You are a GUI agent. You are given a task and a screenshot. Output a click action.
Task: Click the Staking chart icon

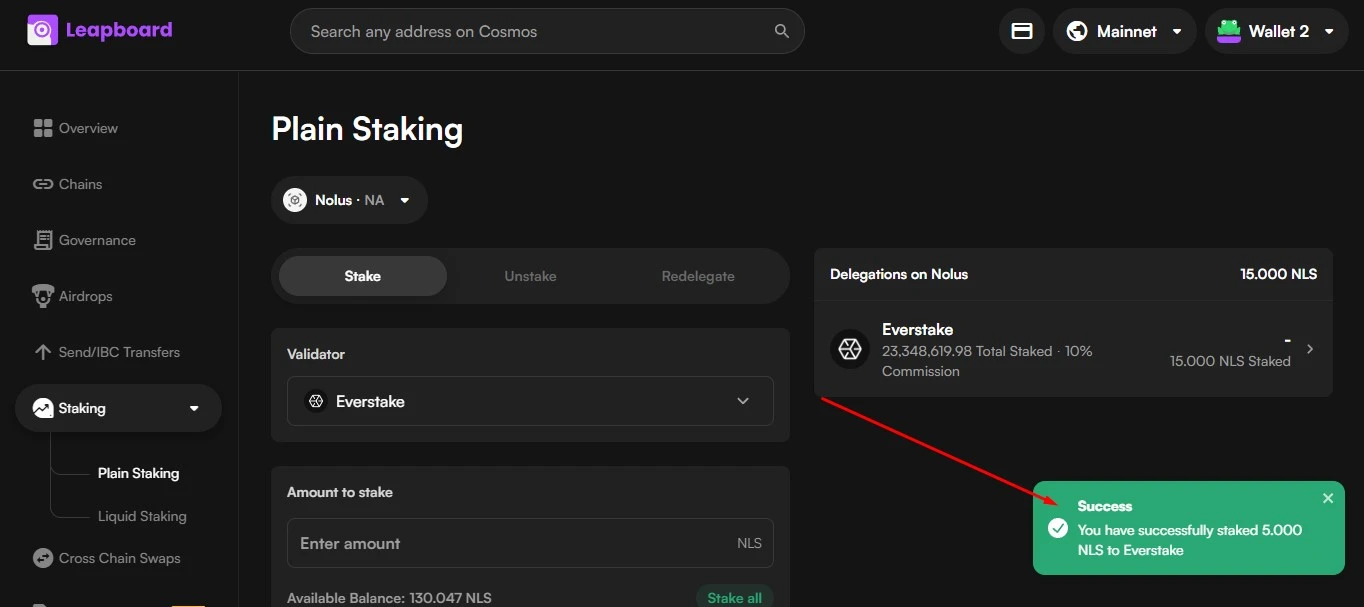(x=43, y=408)
